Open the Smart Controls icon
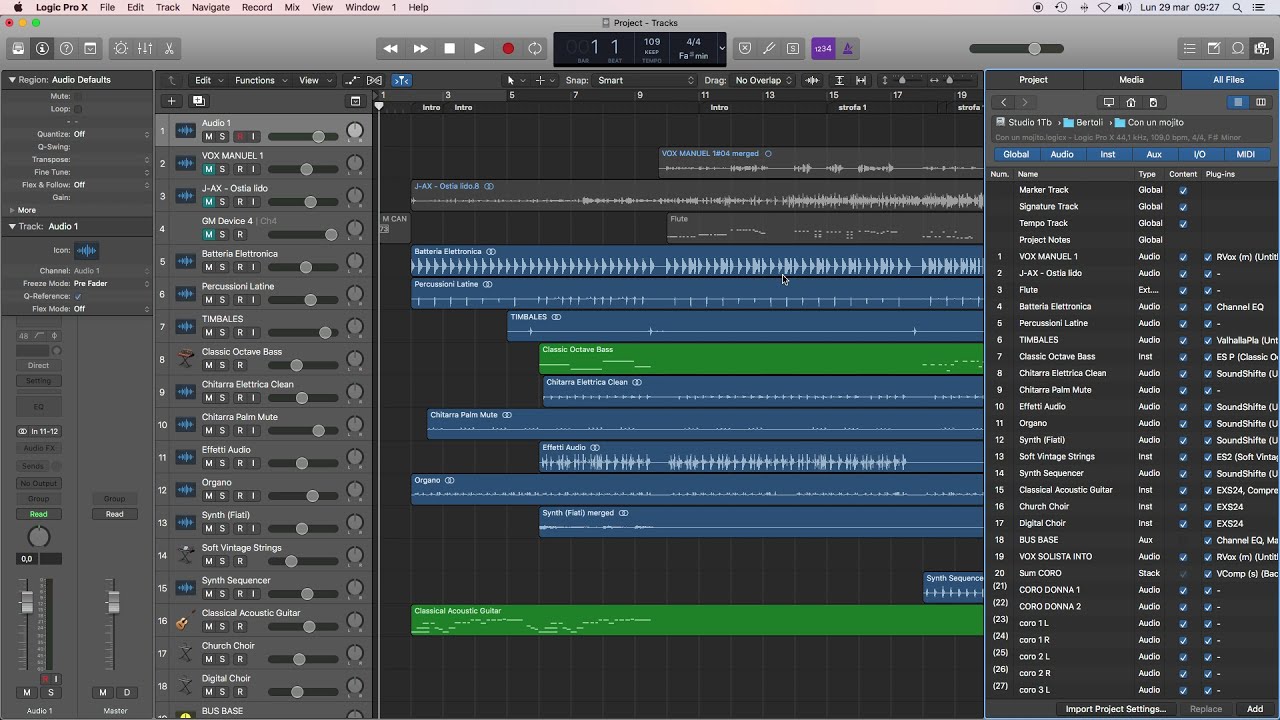This screenshot has height=720, width=1280. click(x=121, y=48)
